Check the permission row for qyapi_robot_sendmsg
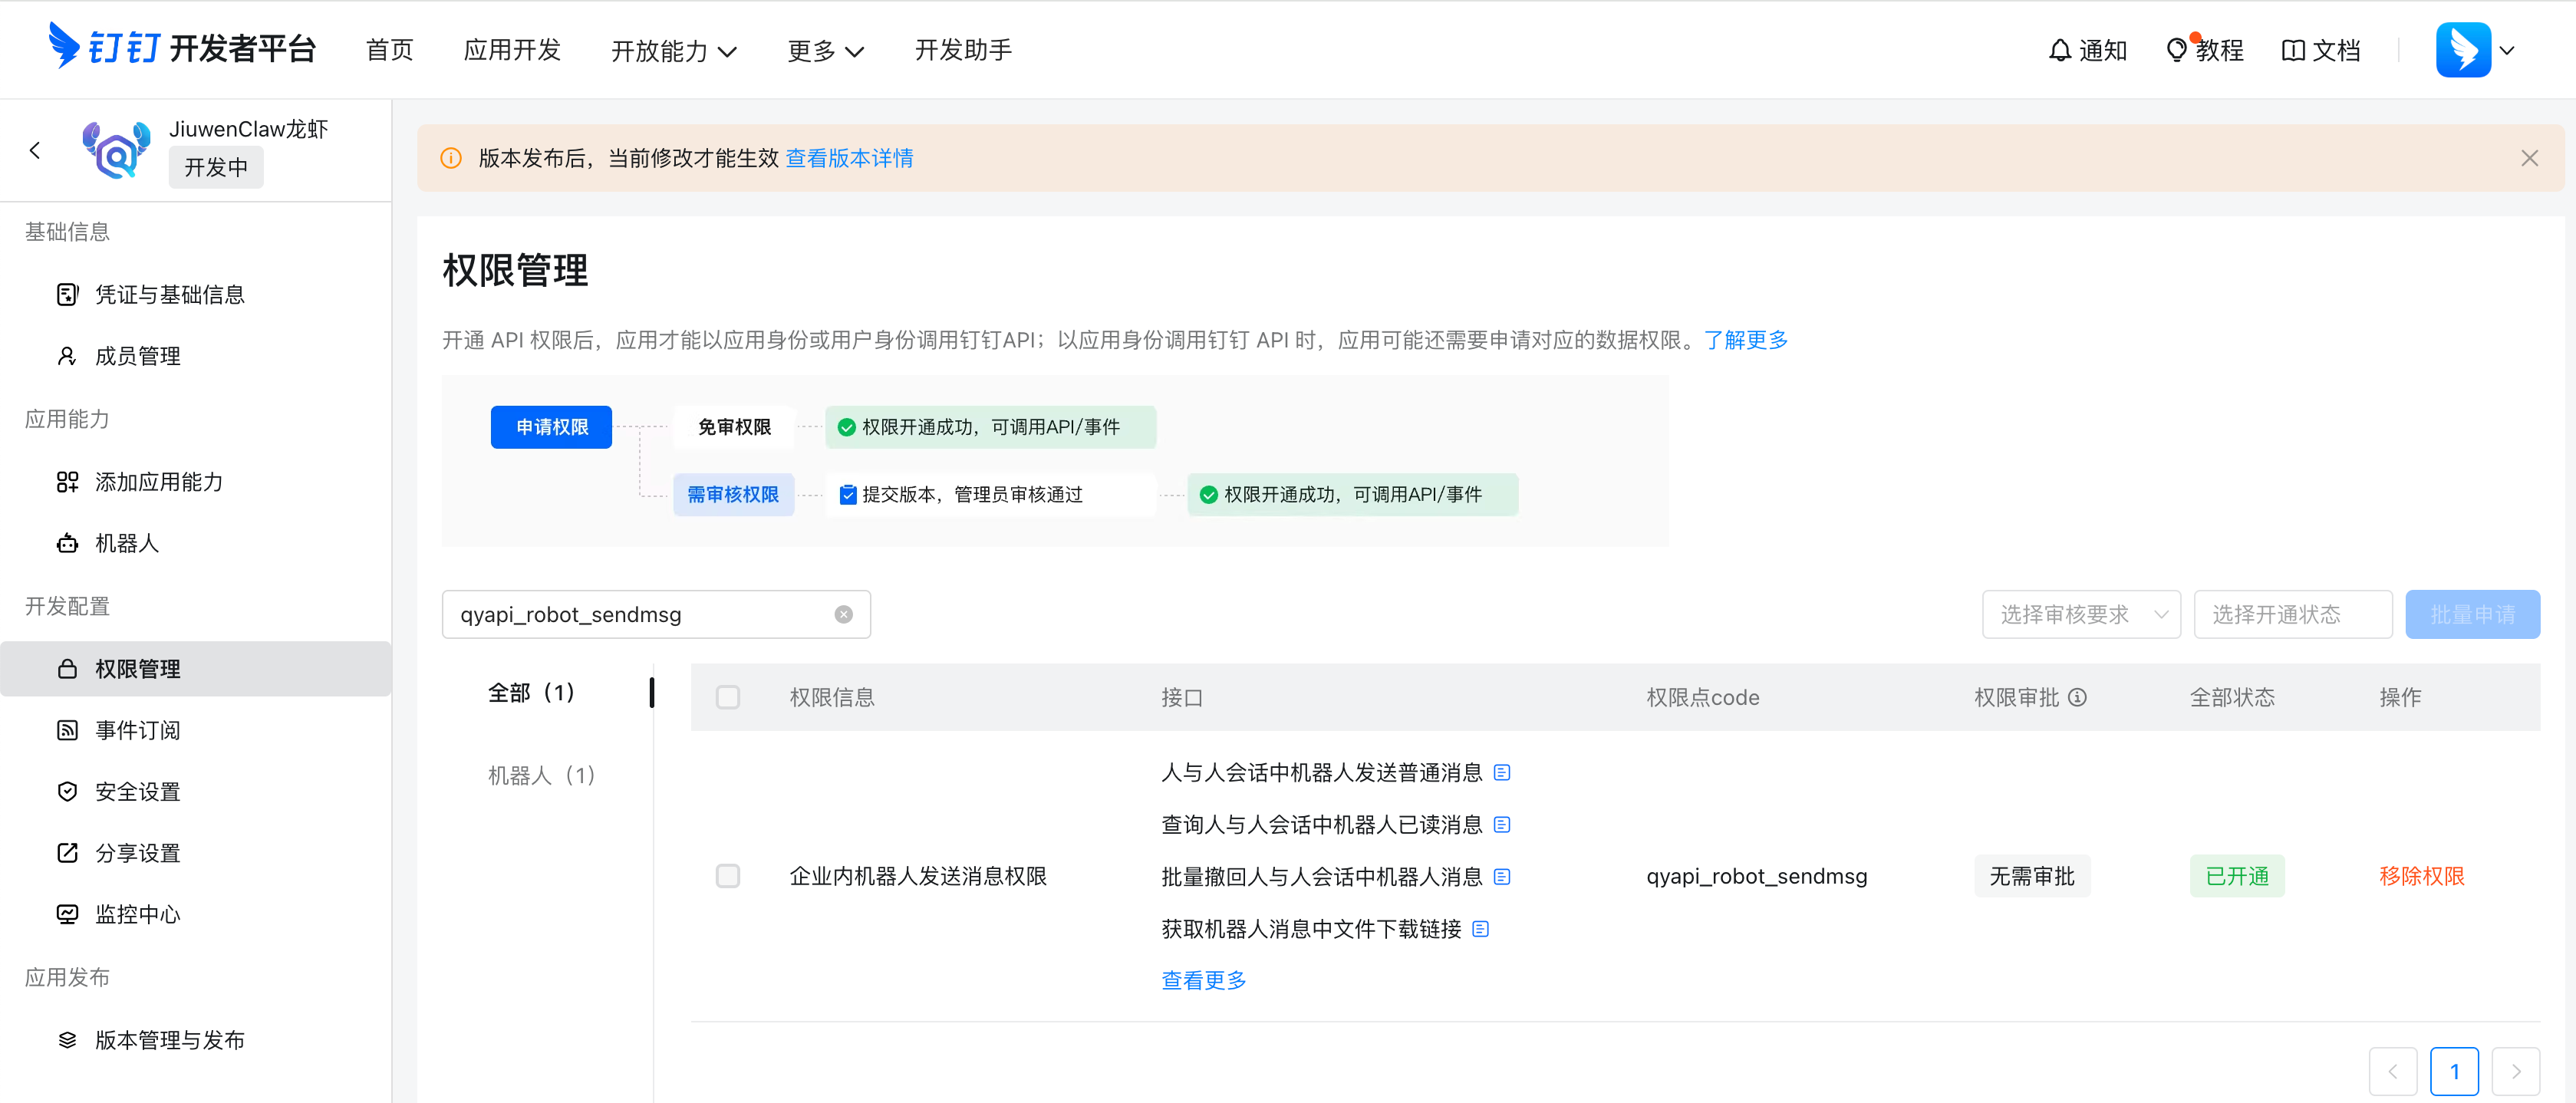 [x=728, y=875]
